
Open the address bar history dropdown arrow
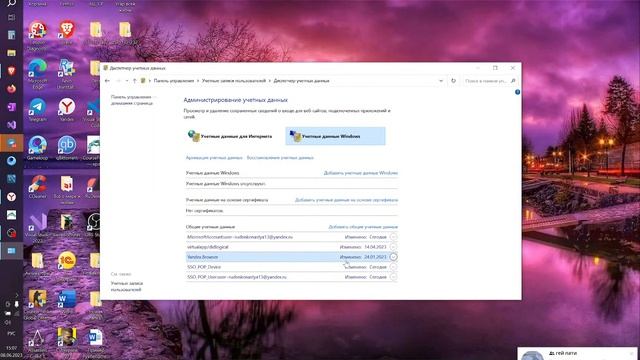tap(441, 81)
